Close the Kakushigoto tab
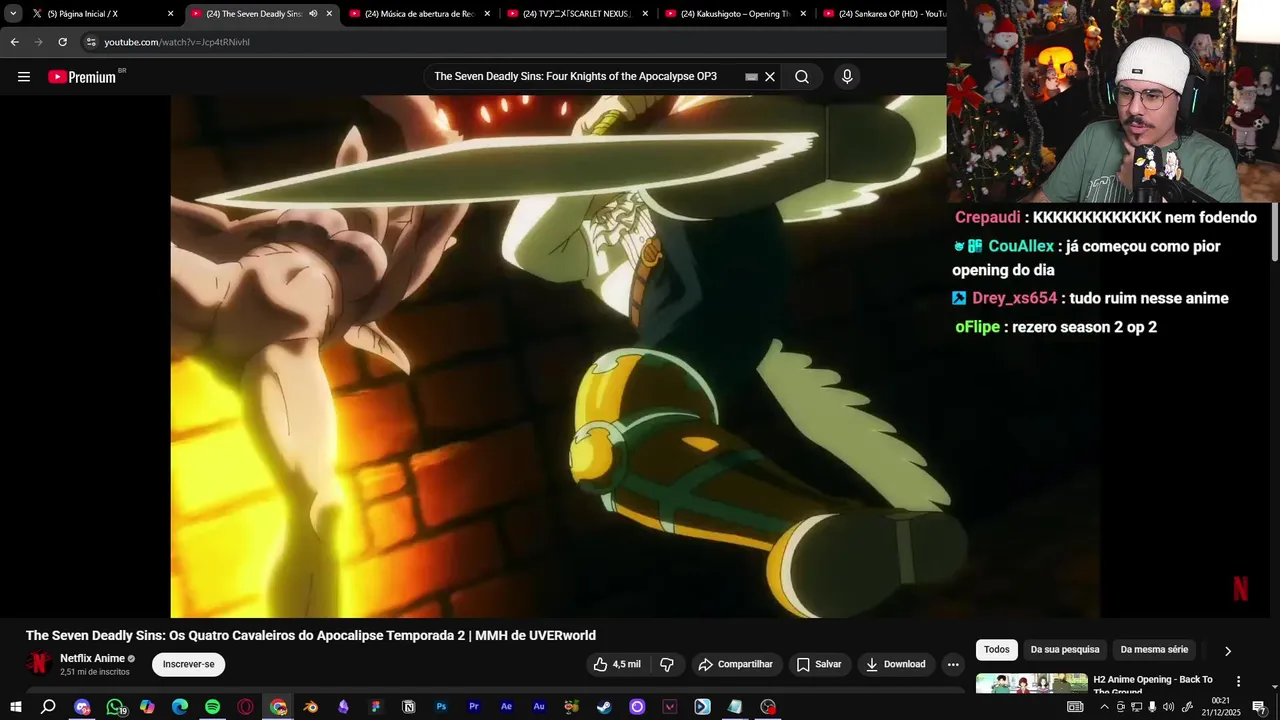Screen dimensions: 1280x720 tap(803, 14)
